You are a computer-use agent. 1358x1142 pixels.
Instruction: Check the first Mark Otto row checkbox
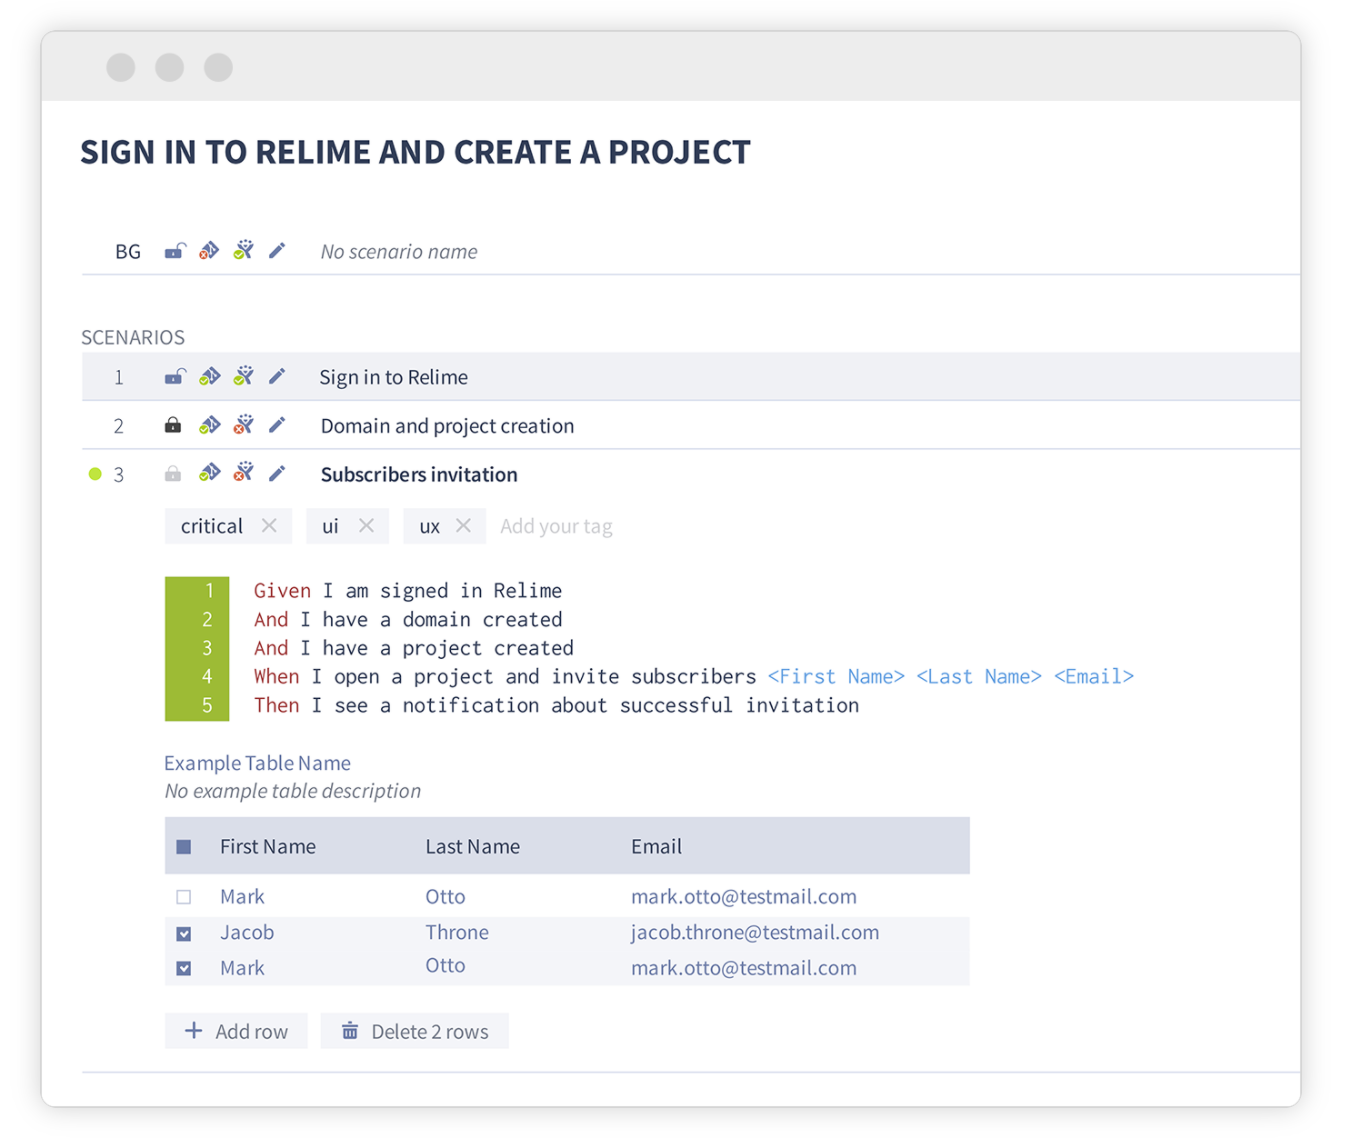coord(184,897)
